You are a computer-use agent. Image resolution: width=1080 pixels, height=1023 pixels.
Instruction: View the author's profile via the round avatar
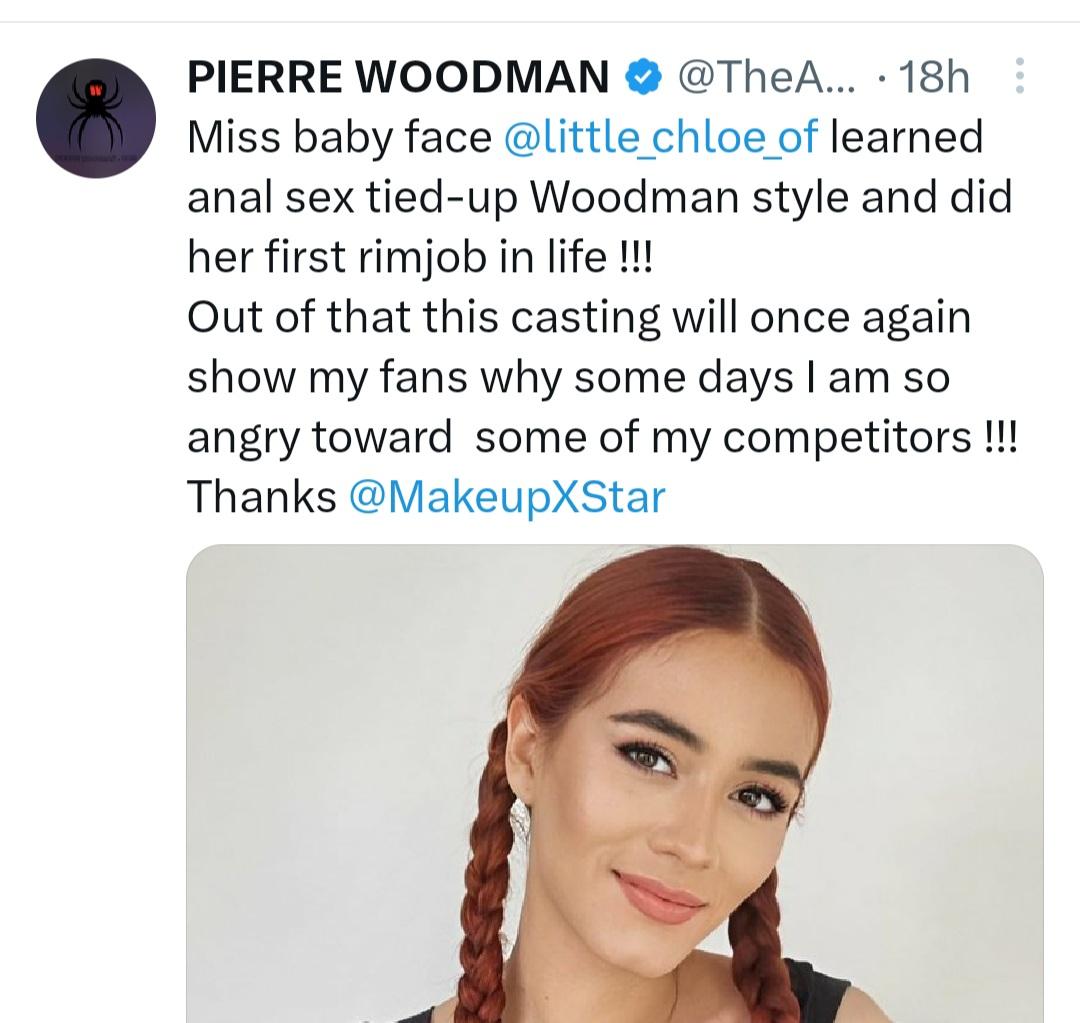(96, 118)
